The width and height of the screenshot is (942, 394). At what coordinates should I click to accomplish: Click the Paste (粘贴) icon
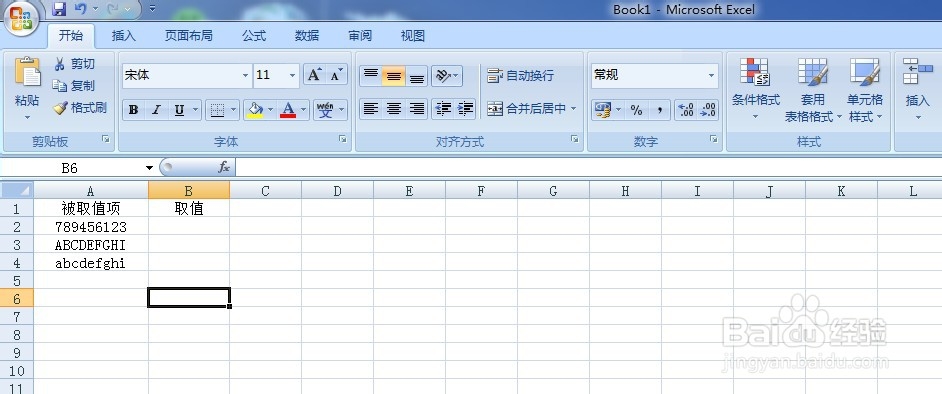[x=27, y=72]
